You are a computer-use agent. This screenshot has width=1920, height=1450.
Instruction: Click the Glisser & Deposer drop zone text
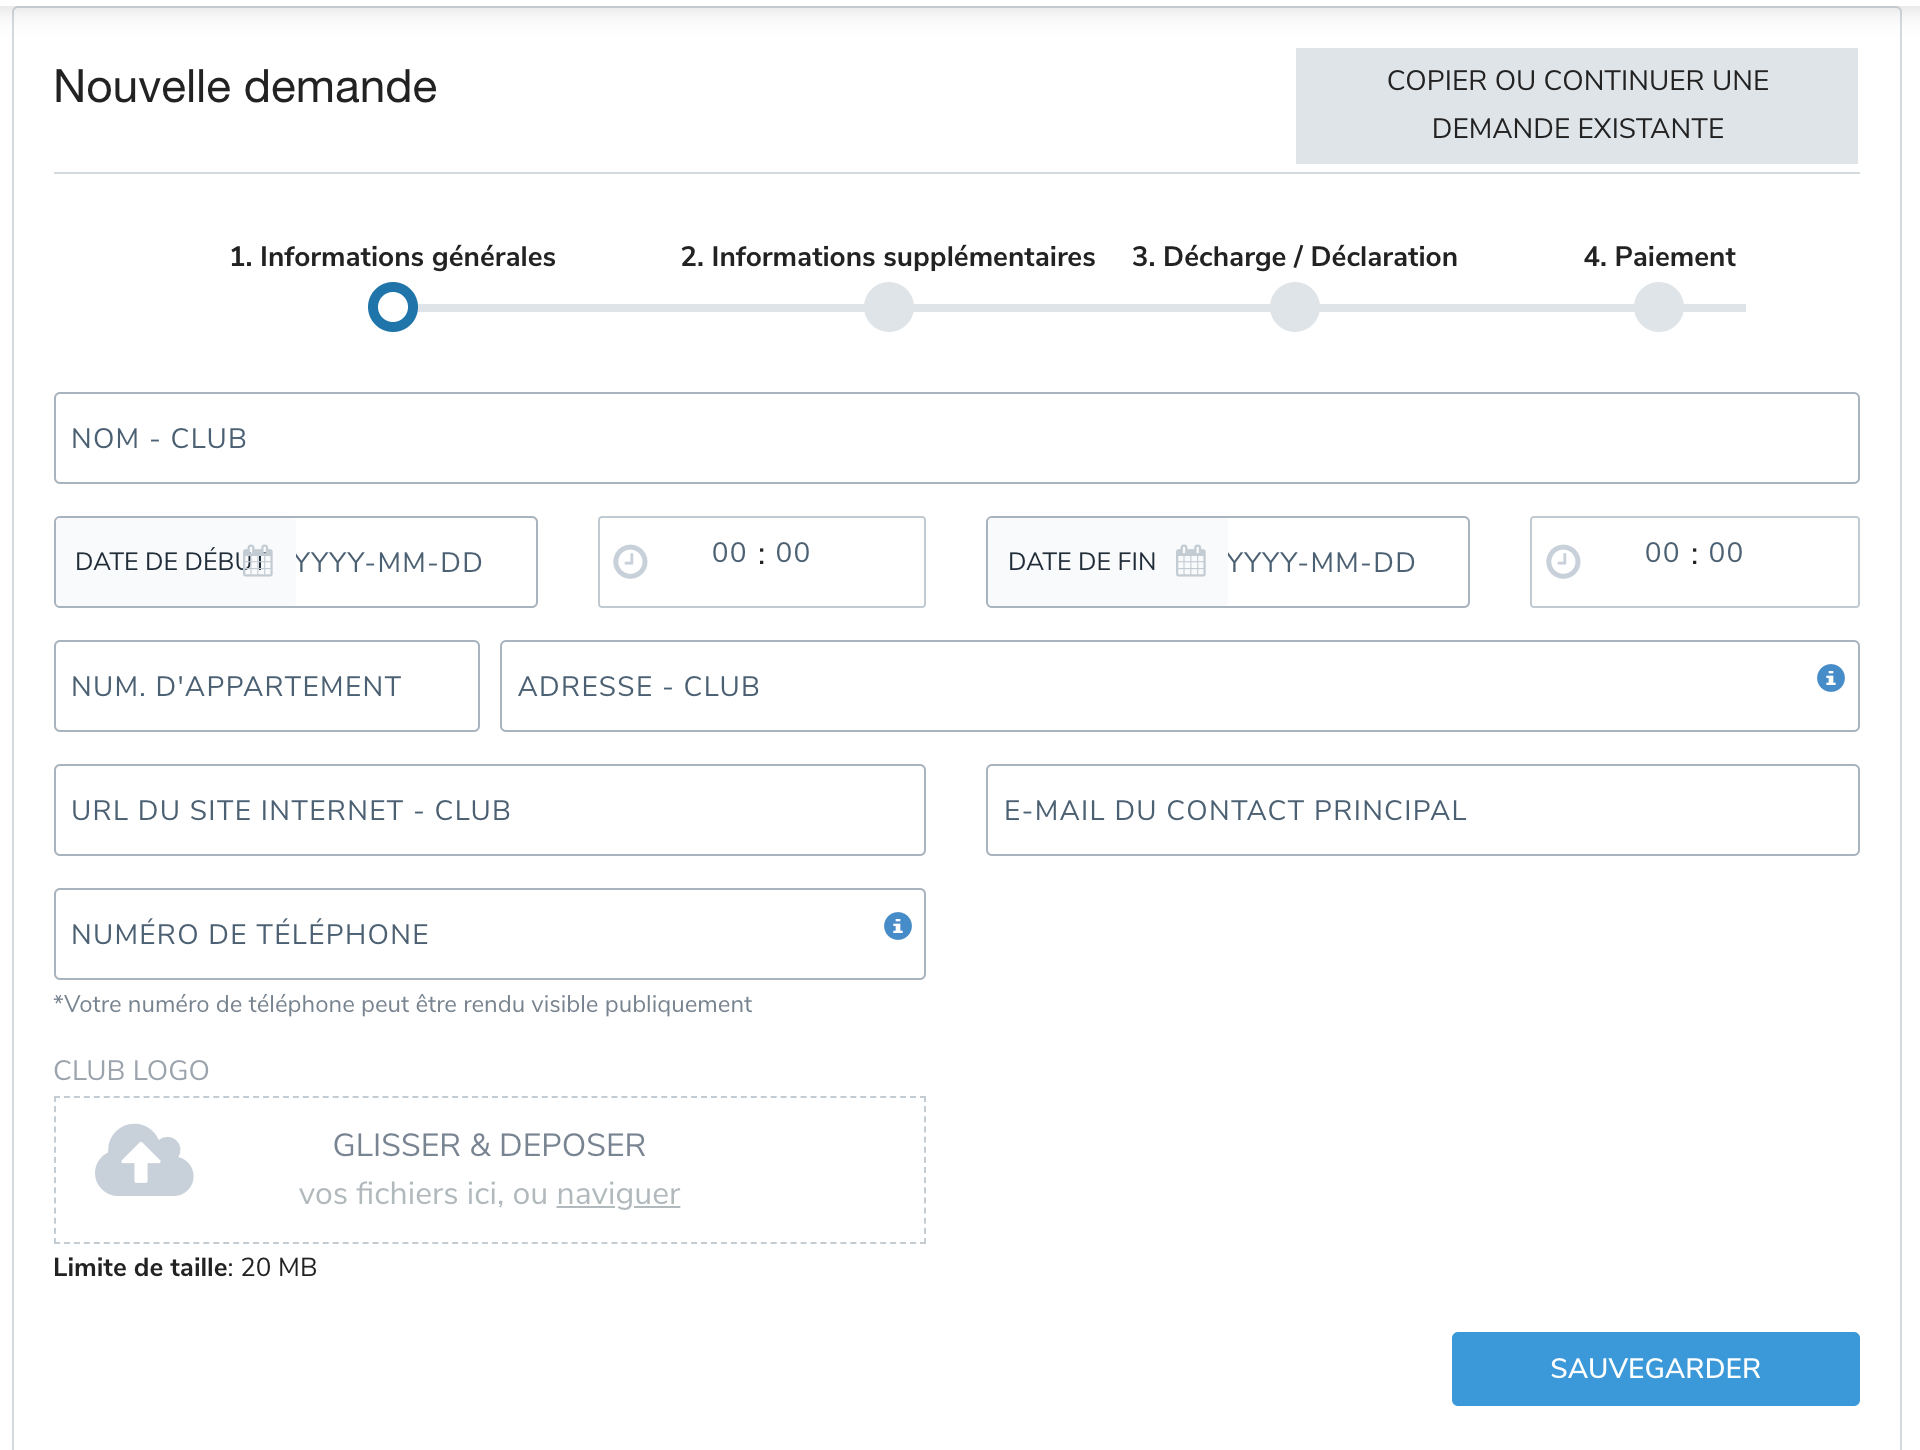pyautogui.click(x=490, y=1145)
